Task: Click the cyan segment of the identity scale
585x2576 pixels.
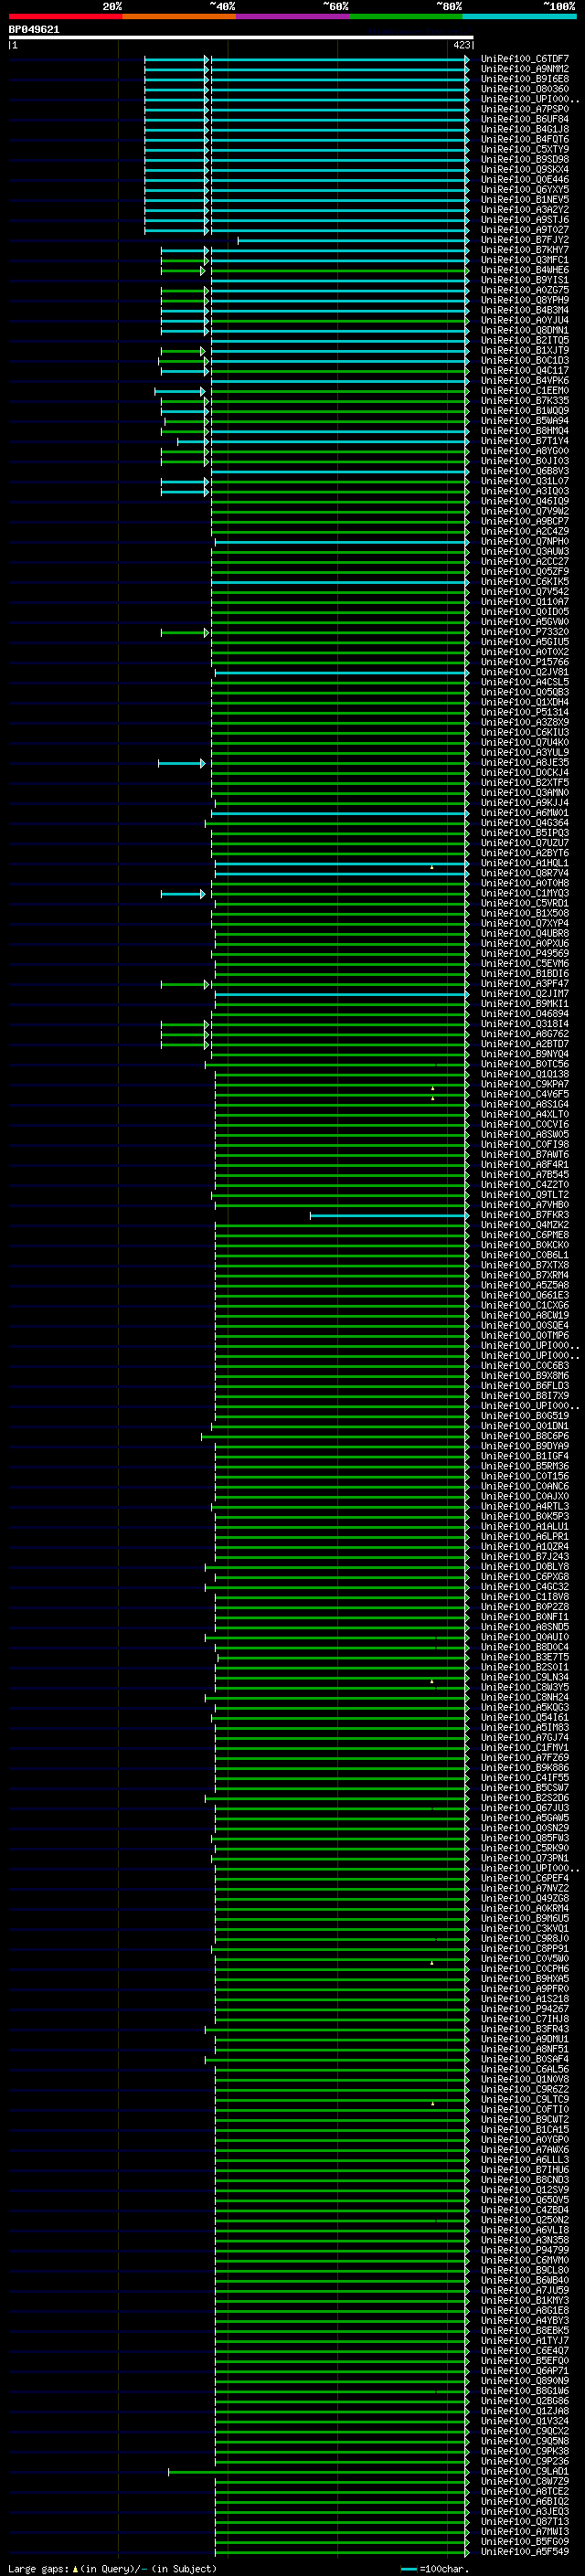Action: [x=519, y=16]
